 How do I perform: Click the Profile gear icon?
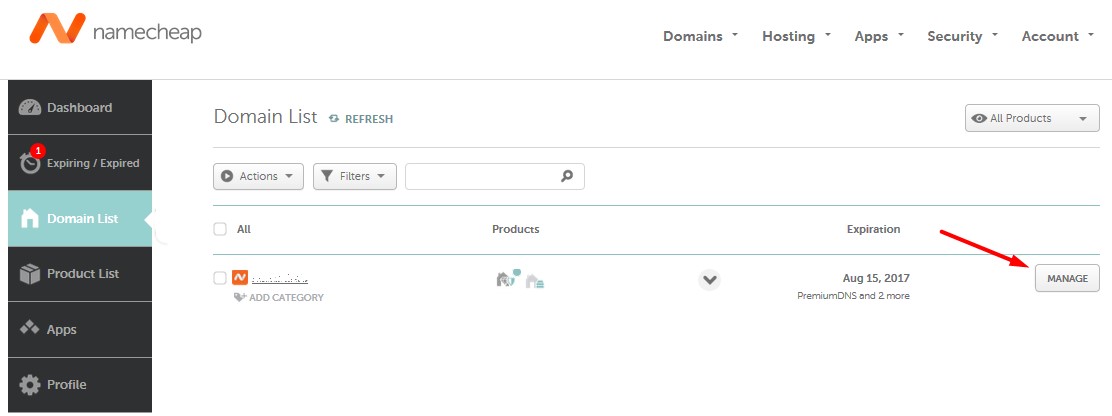pyautogui.click(x=30, y=385)
